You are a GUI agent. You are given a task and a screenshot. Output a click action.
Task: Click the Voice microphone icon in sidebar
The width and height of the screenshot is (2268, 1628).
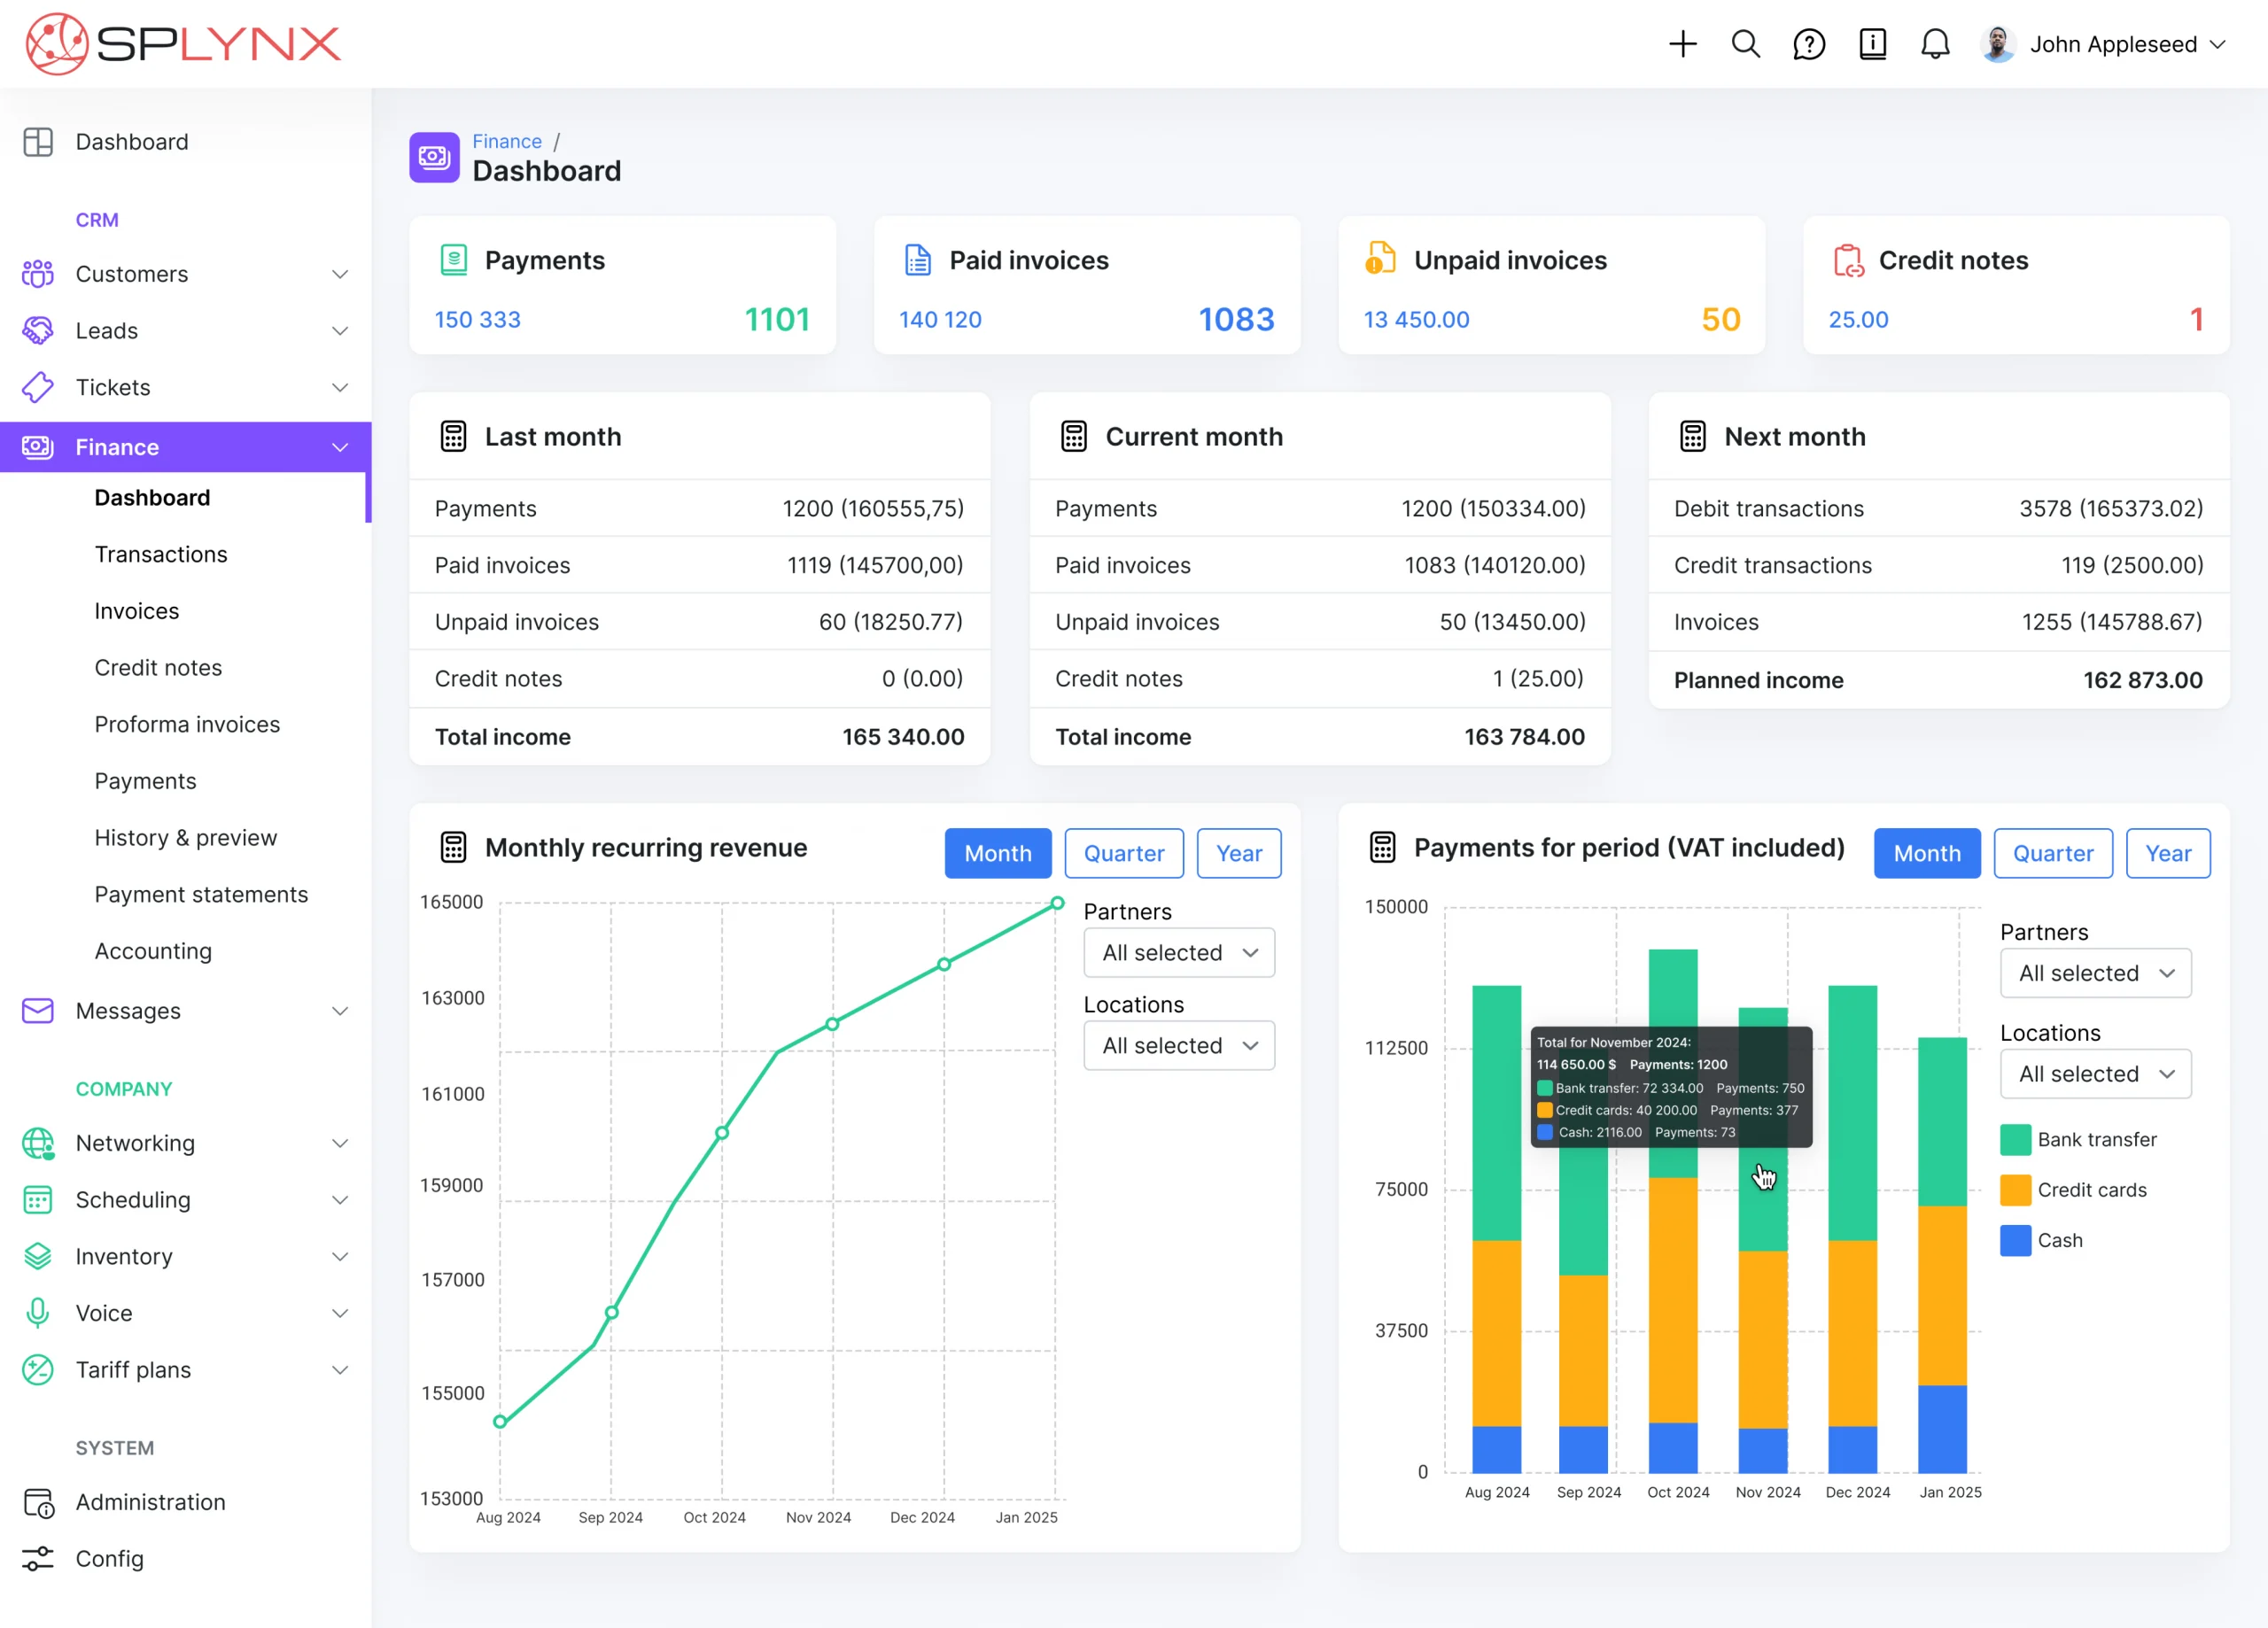[37, 1313]
